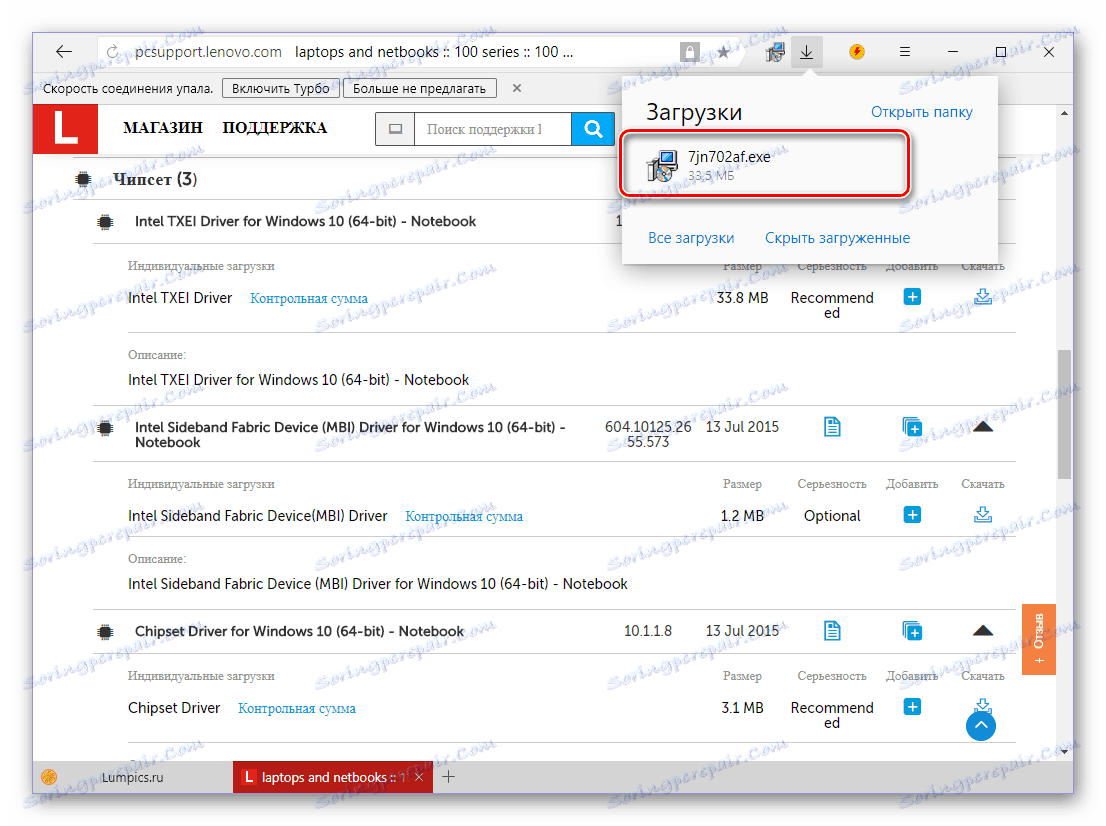Collapse the Intel Sideband Fabric Device section
The width and height of the screenshot is (1106, 826).
(x=983, y=427)
